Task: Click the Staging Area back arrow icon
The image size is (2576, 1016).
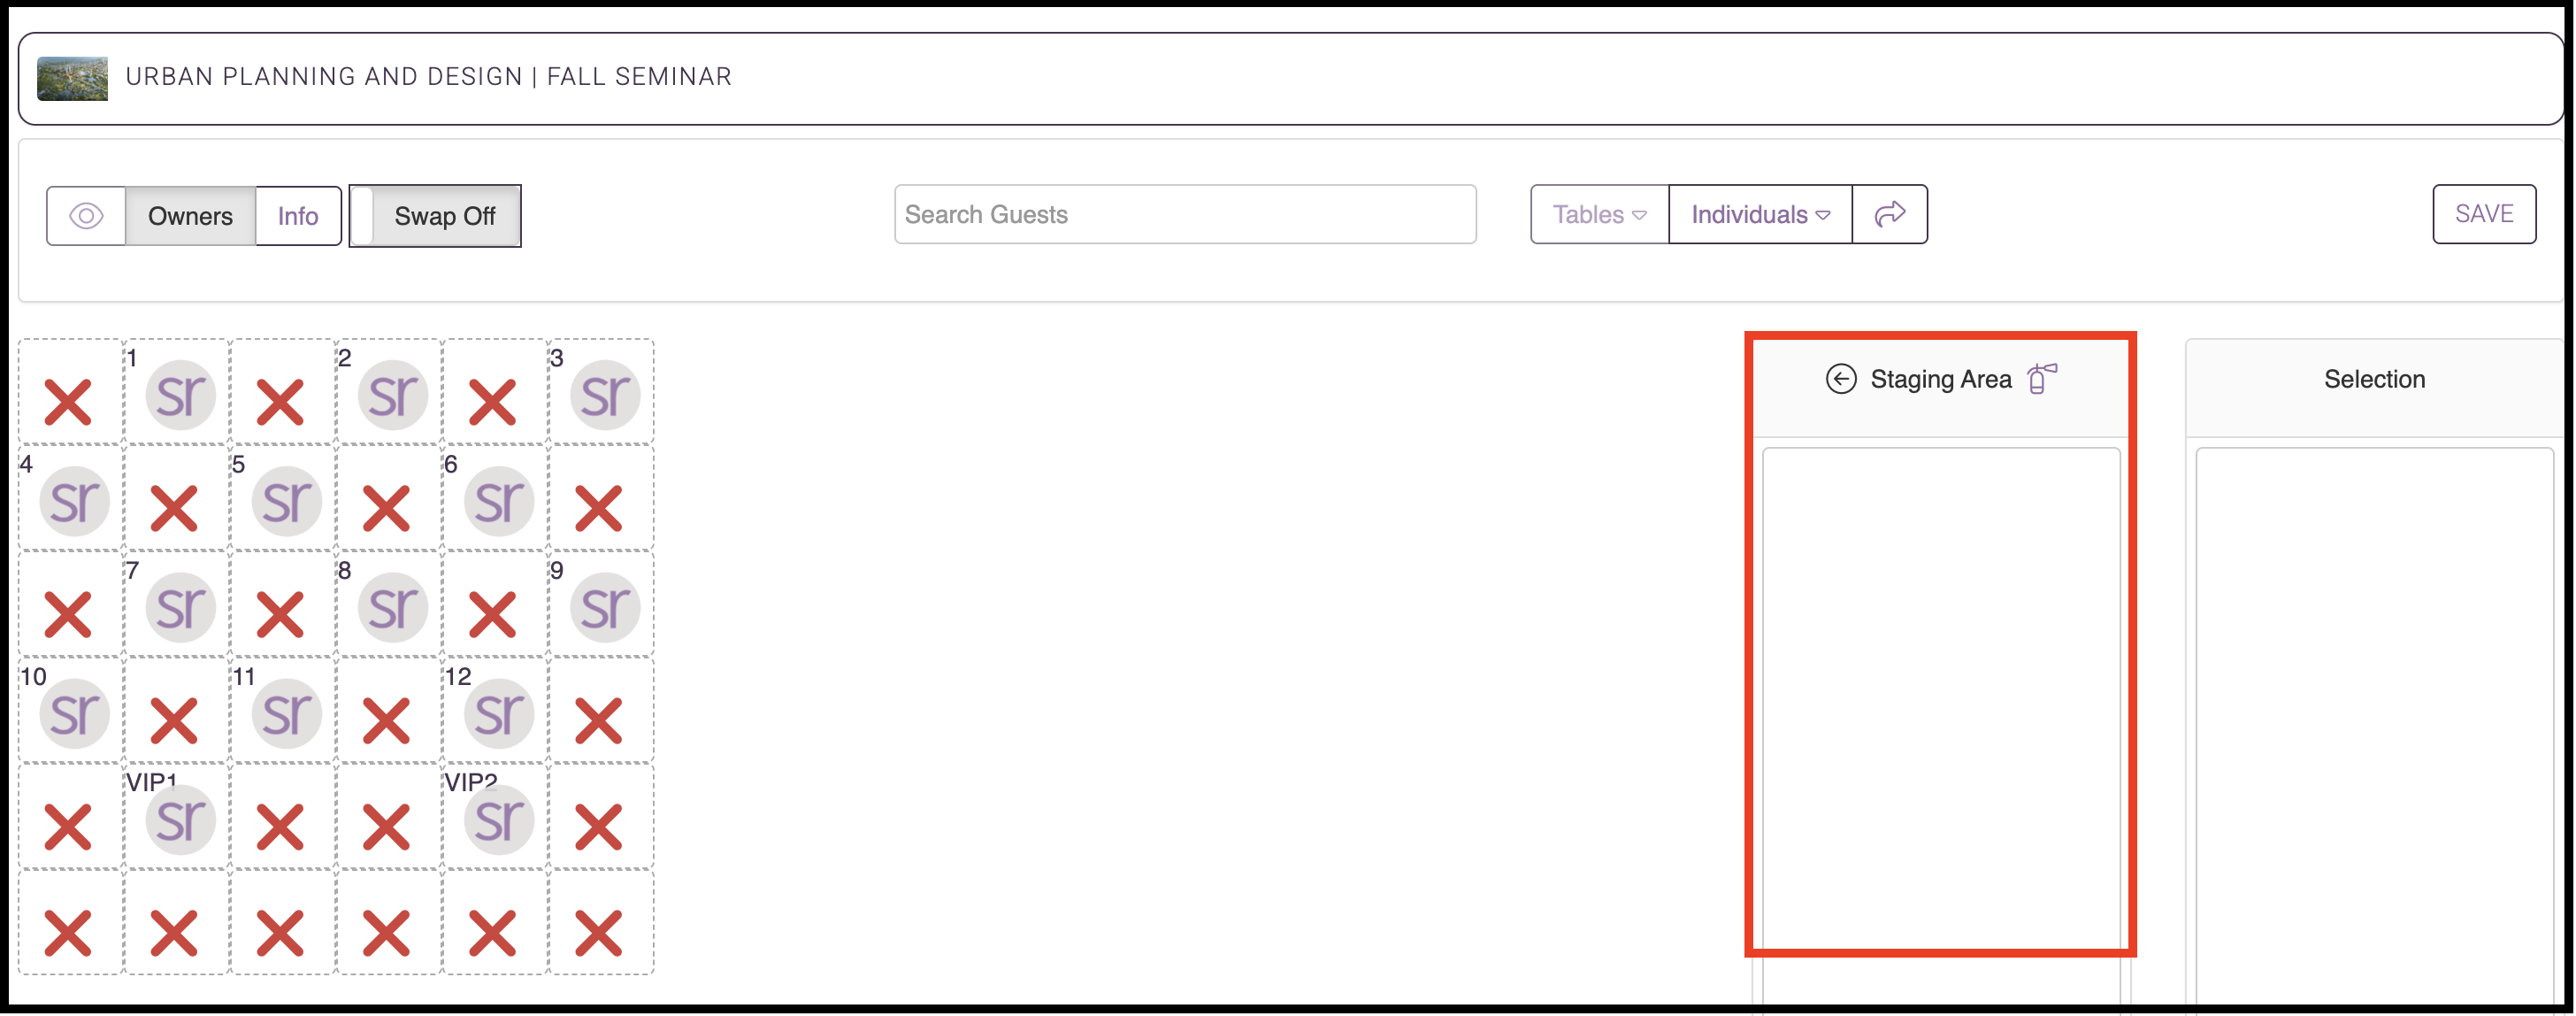Action: coord(1841,379)
